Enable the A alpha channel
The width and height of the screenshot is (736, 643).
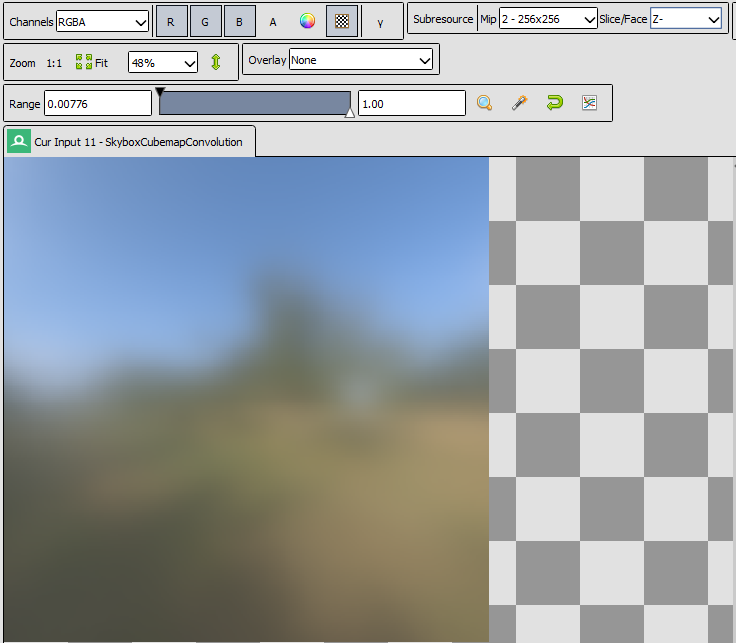[x=273, y=22]
